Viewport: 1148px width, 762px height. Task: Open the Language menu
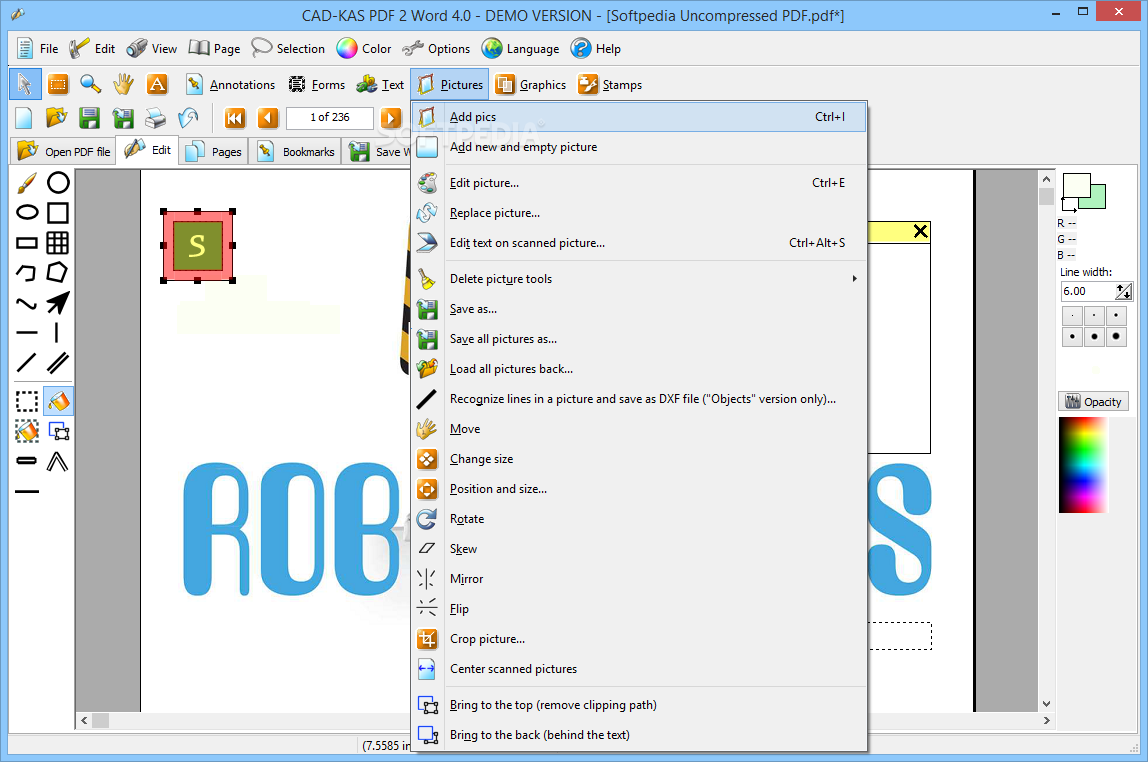coord(521,49)
